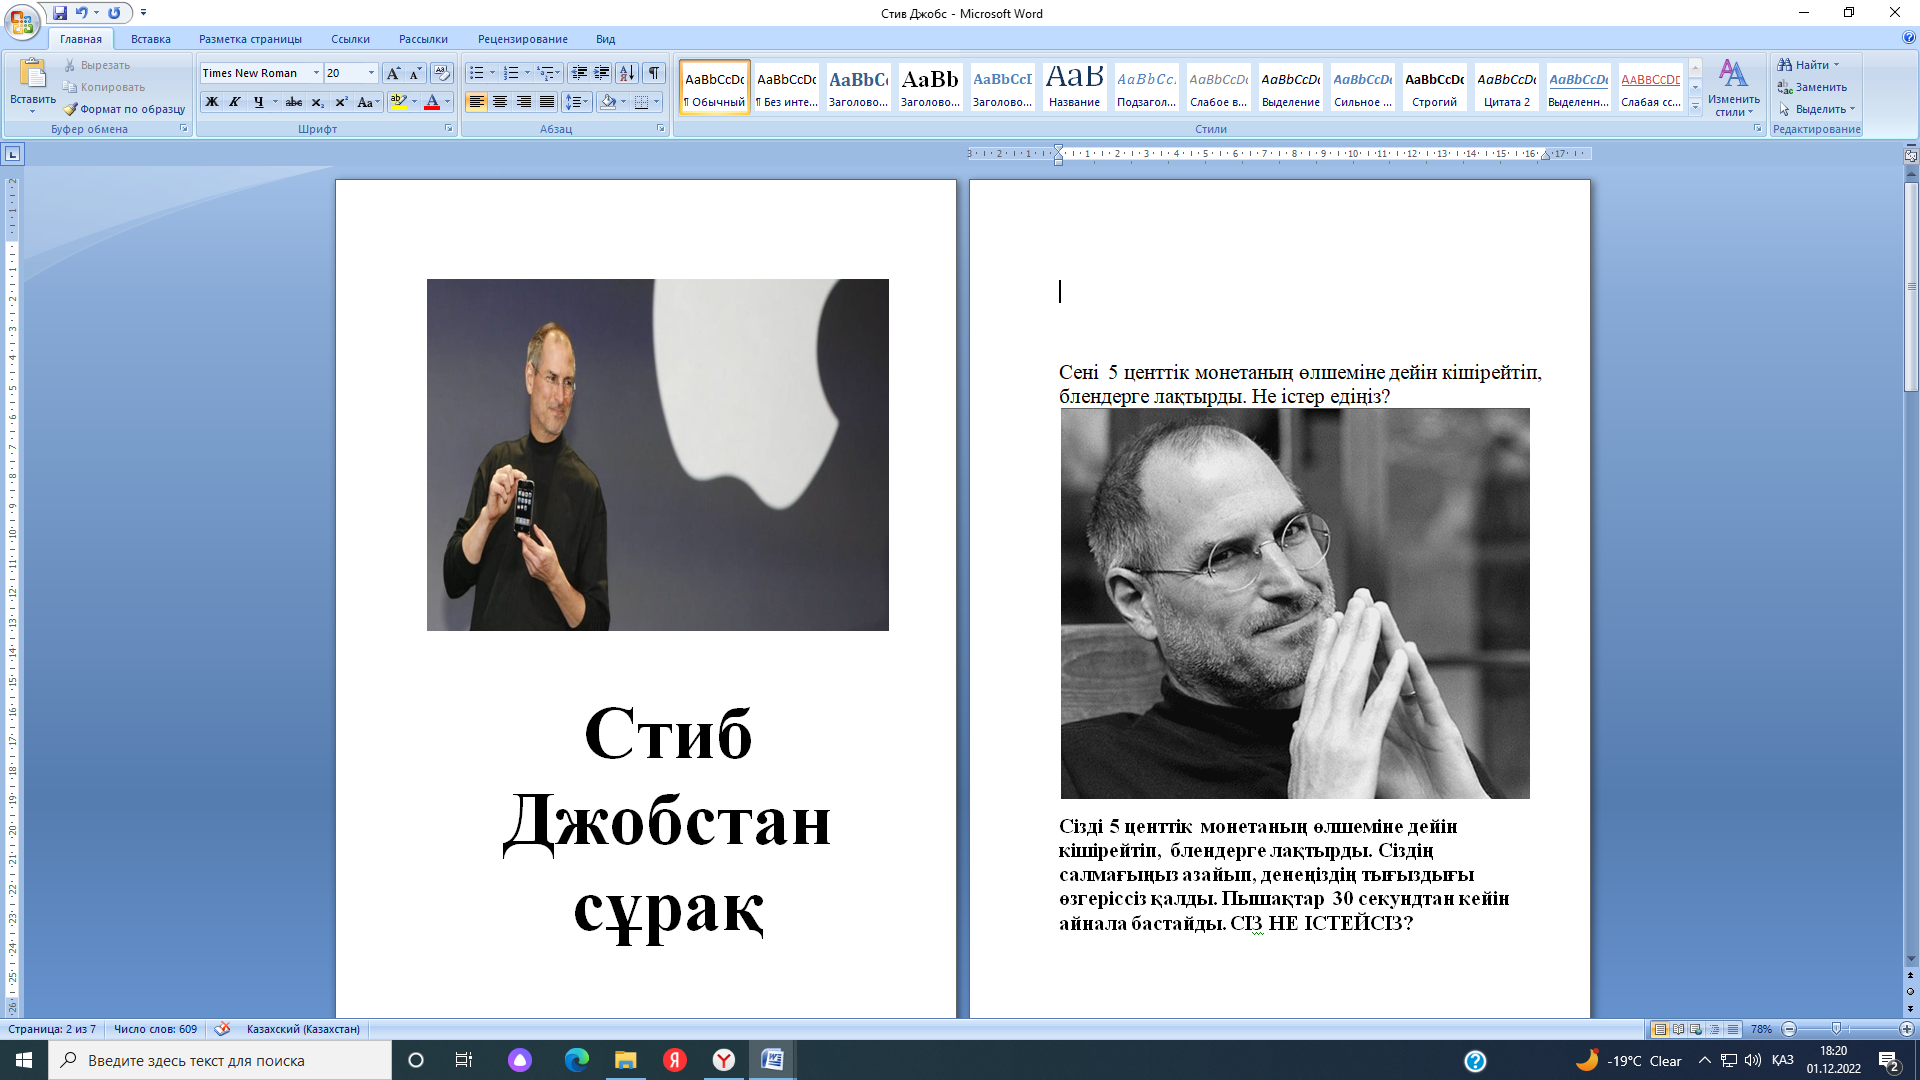Click the Sort (А-Я) icon
The height and width of the screenshot is (1080, 1920).
[627, 73]
